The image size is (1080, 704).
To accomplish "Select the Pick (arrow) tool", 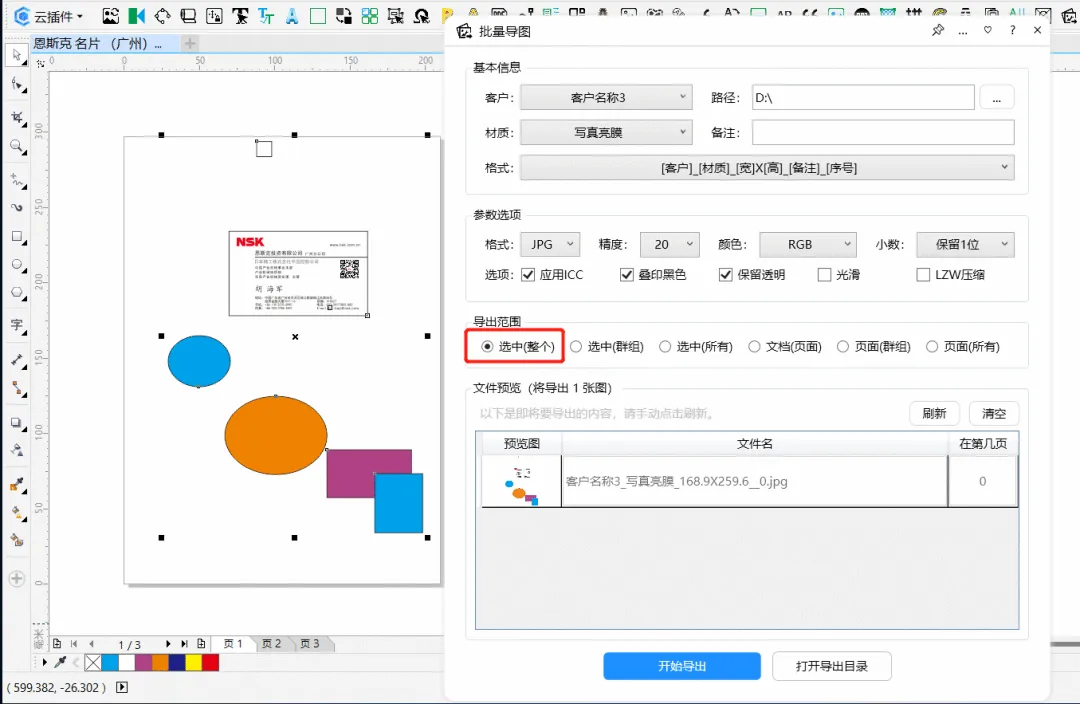I will 17,55.
